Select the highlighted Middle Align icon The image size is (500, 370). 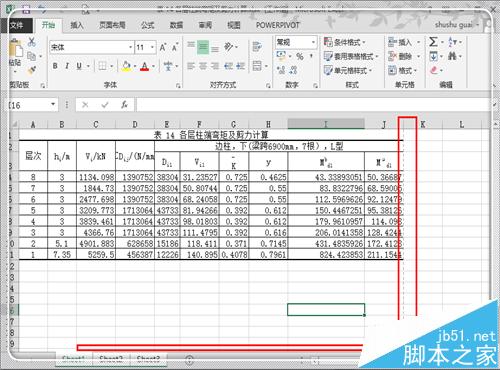203,47
